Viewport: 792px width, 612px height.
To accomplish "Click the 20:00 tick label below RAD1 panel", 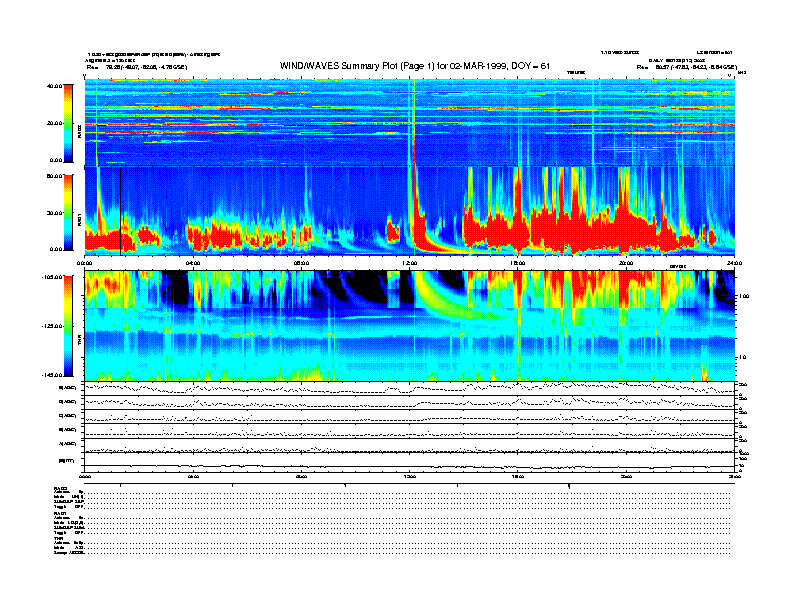I will 626,263.
